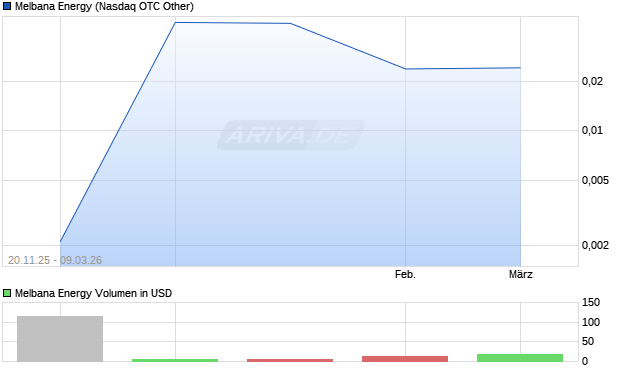Click the Melbana Energy (Nasdaq OTC Other) title
This screenshot has height=371, width=620.
(x=104, y=6)
